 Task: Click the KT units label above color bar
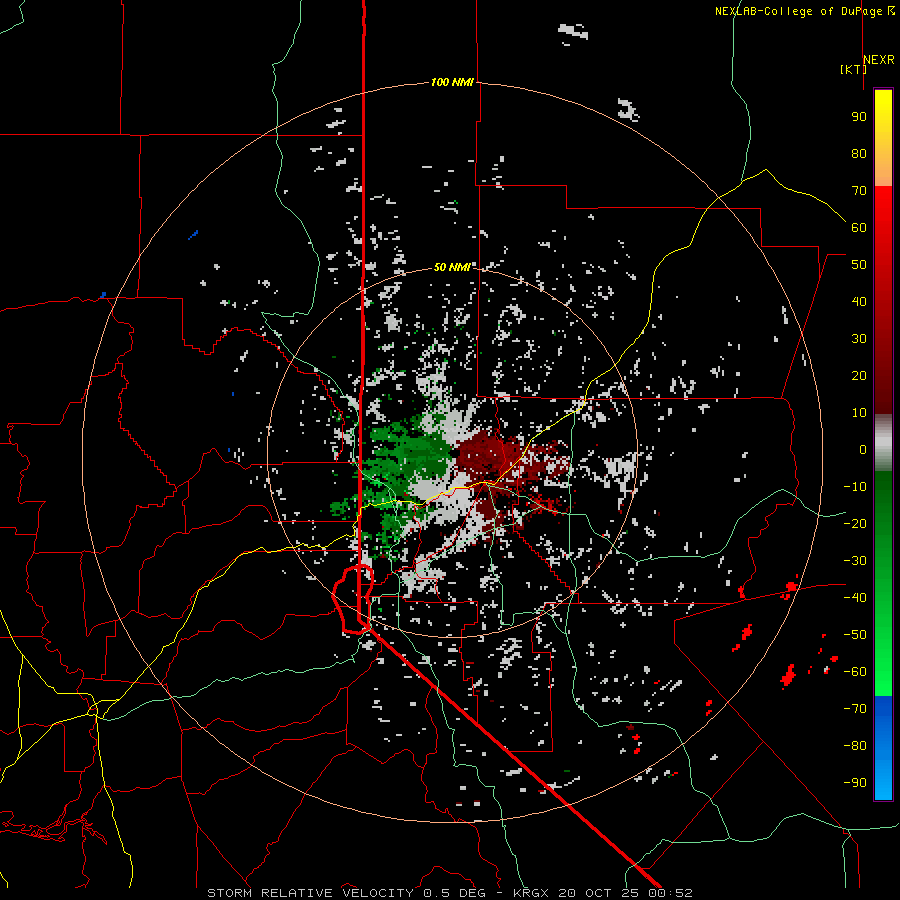point(853,69)
